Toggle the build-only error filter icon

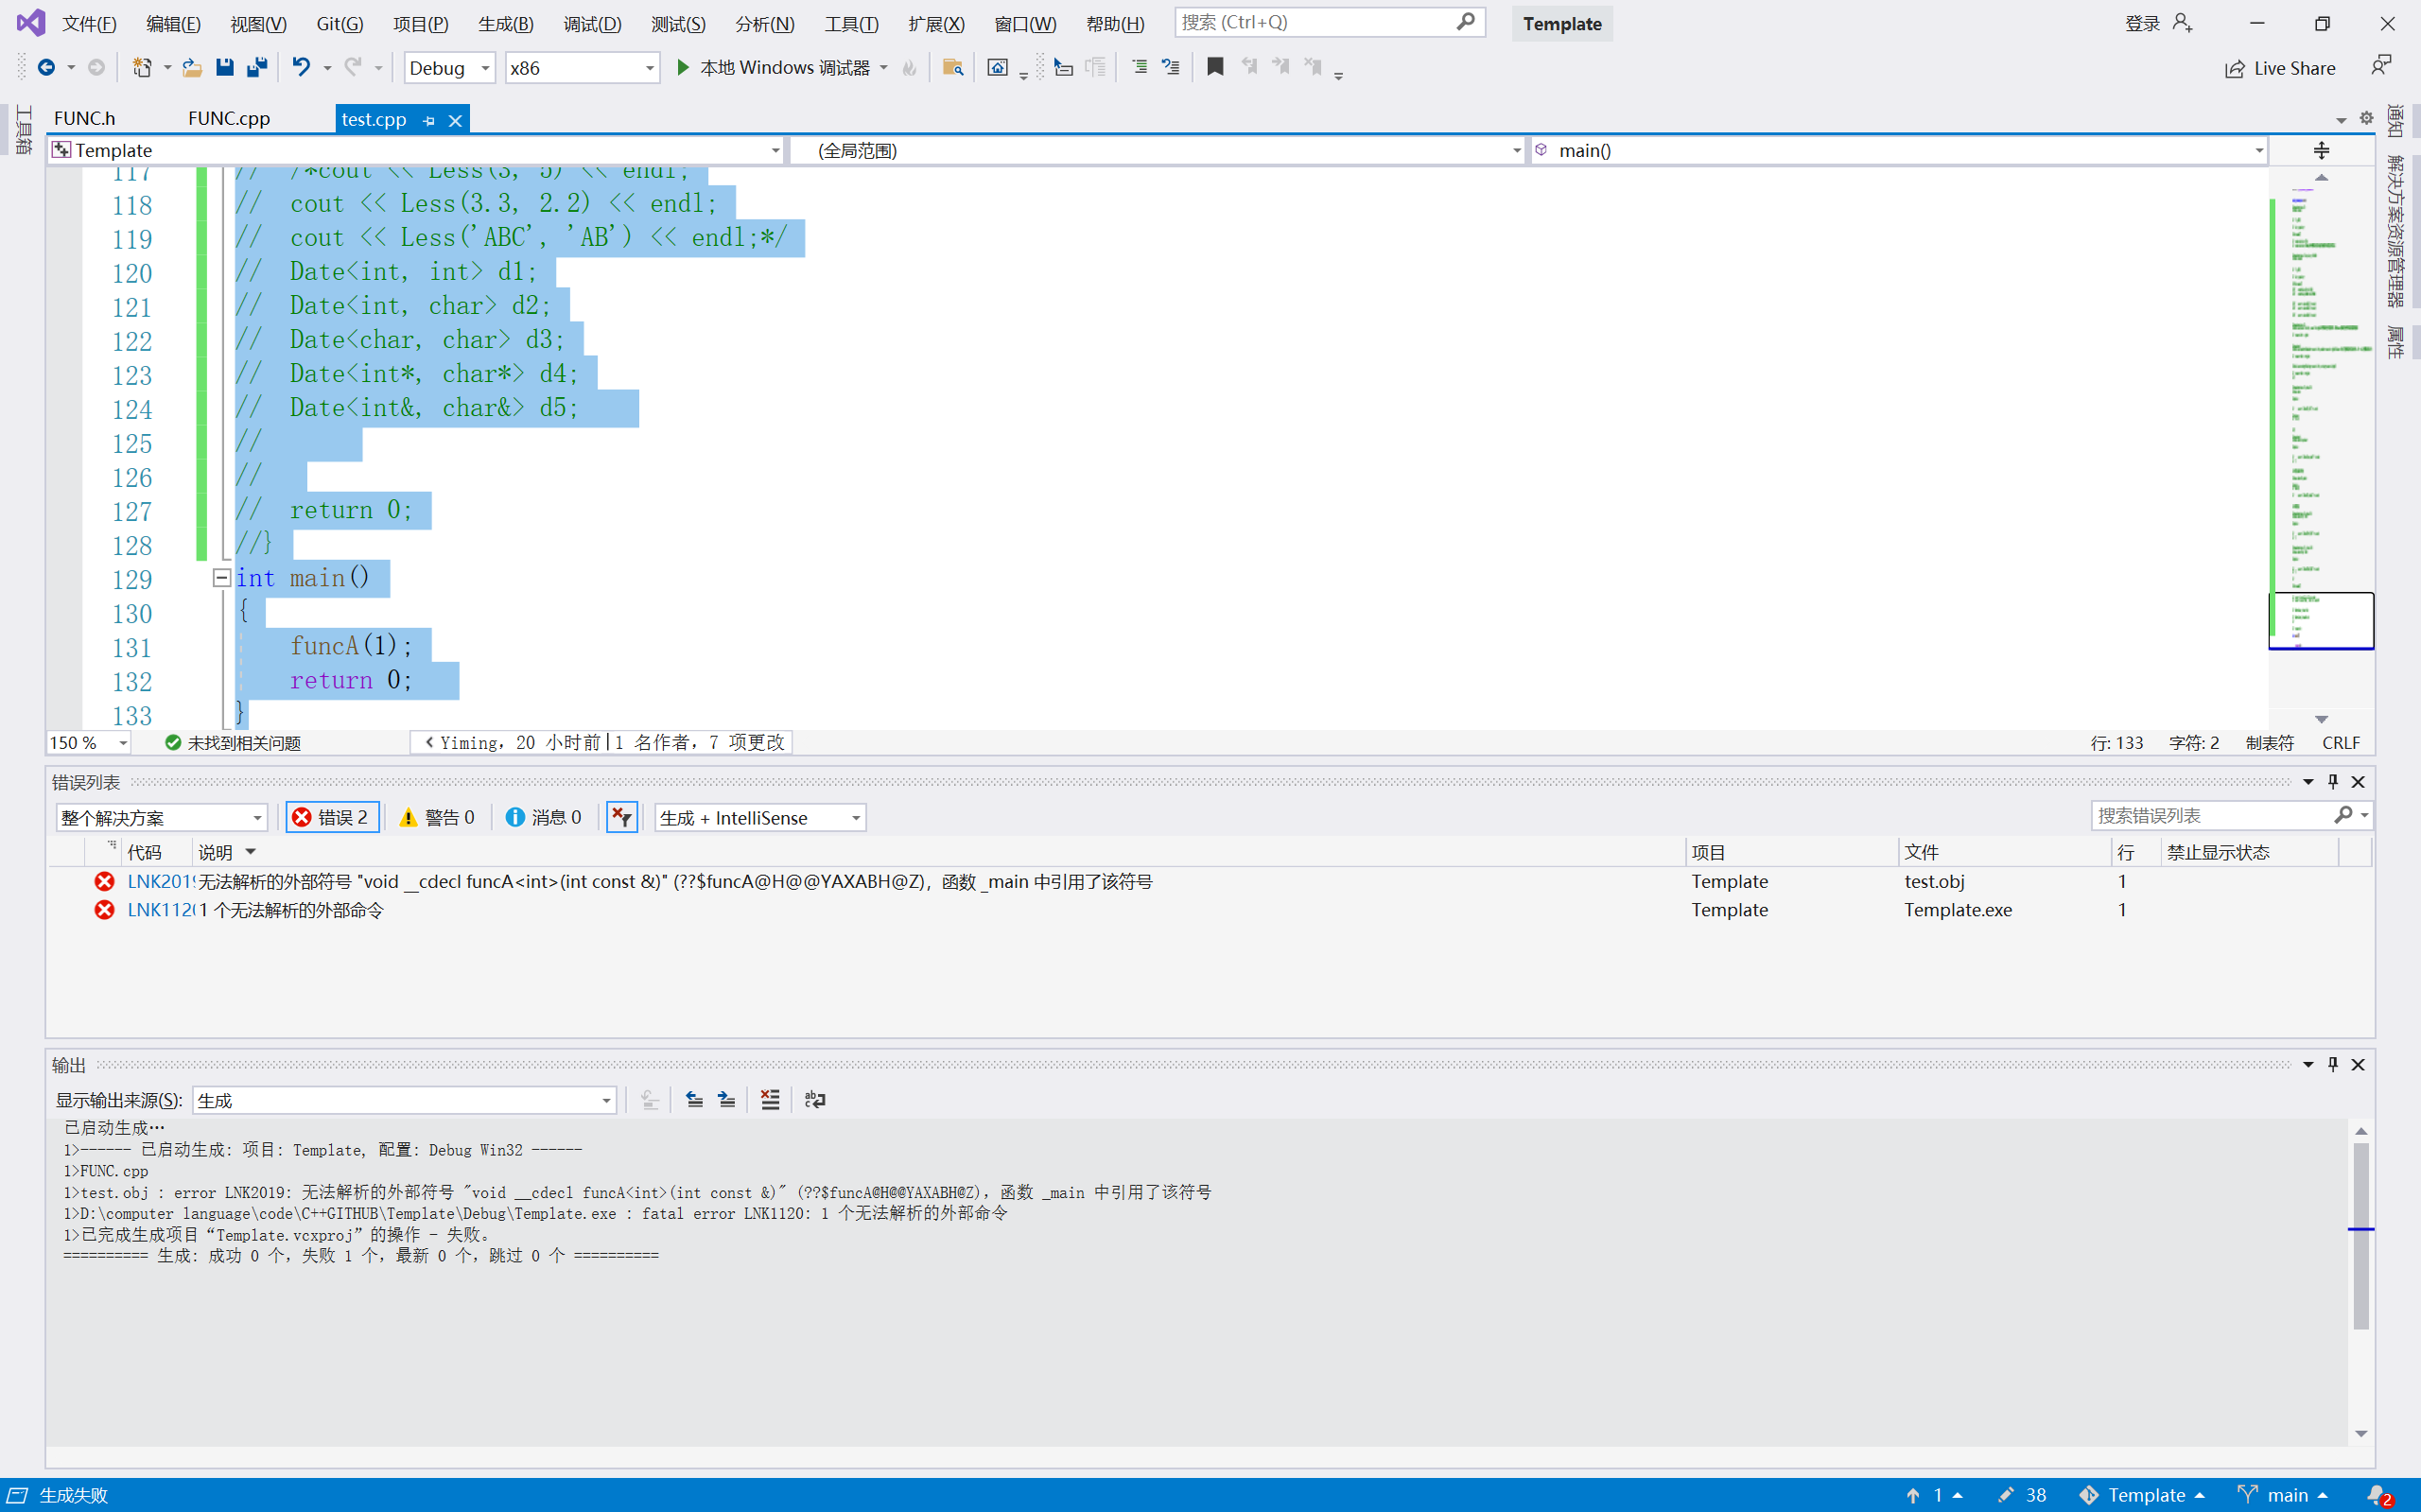click(622, 817)
